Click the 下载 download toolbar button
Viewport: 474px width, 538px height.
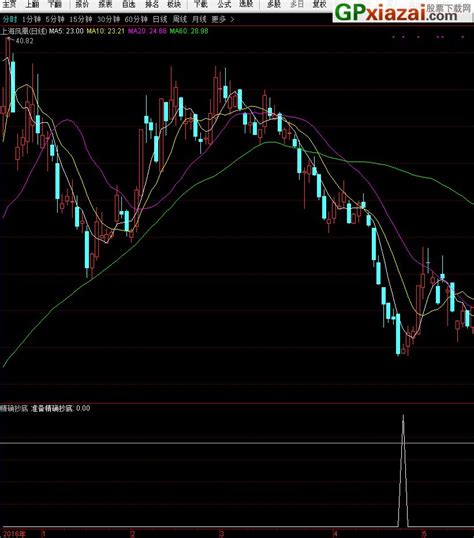pos(201,4)
